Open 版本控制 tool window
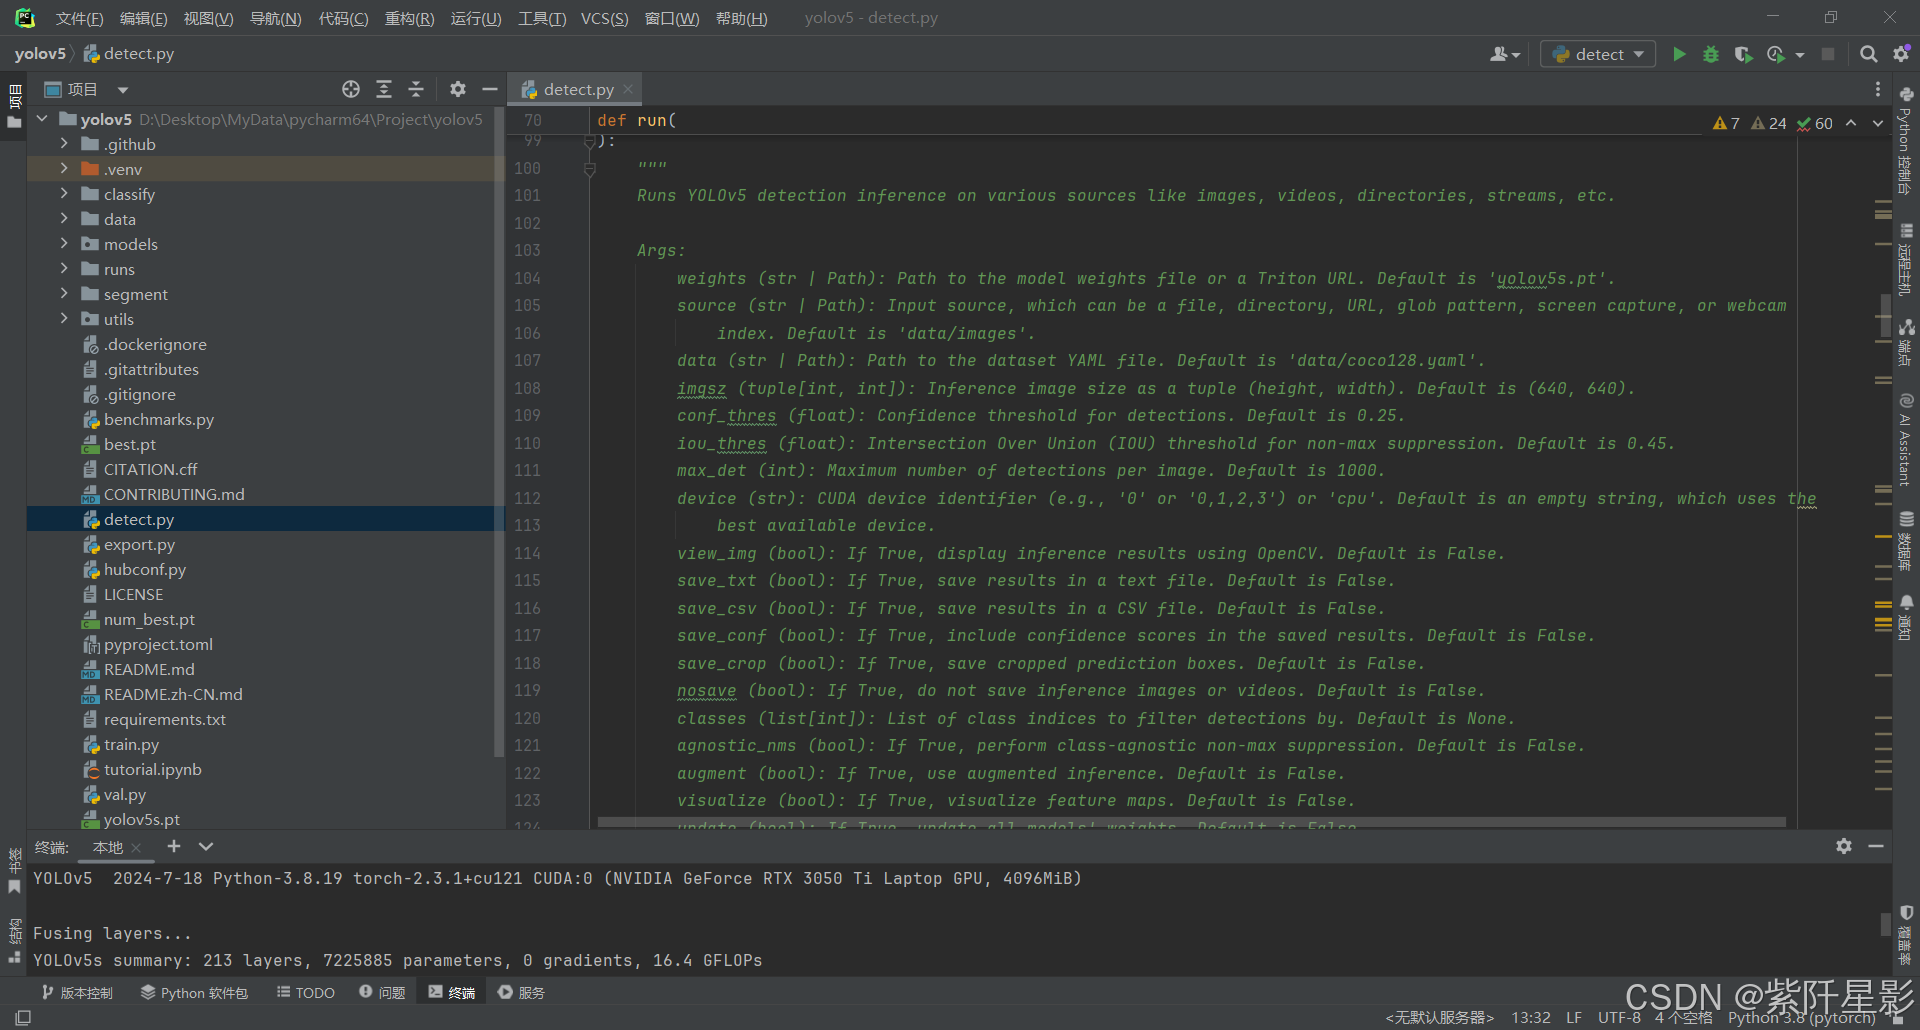This screenshot has width=1920, height=1030. click(x=77, y=992)
